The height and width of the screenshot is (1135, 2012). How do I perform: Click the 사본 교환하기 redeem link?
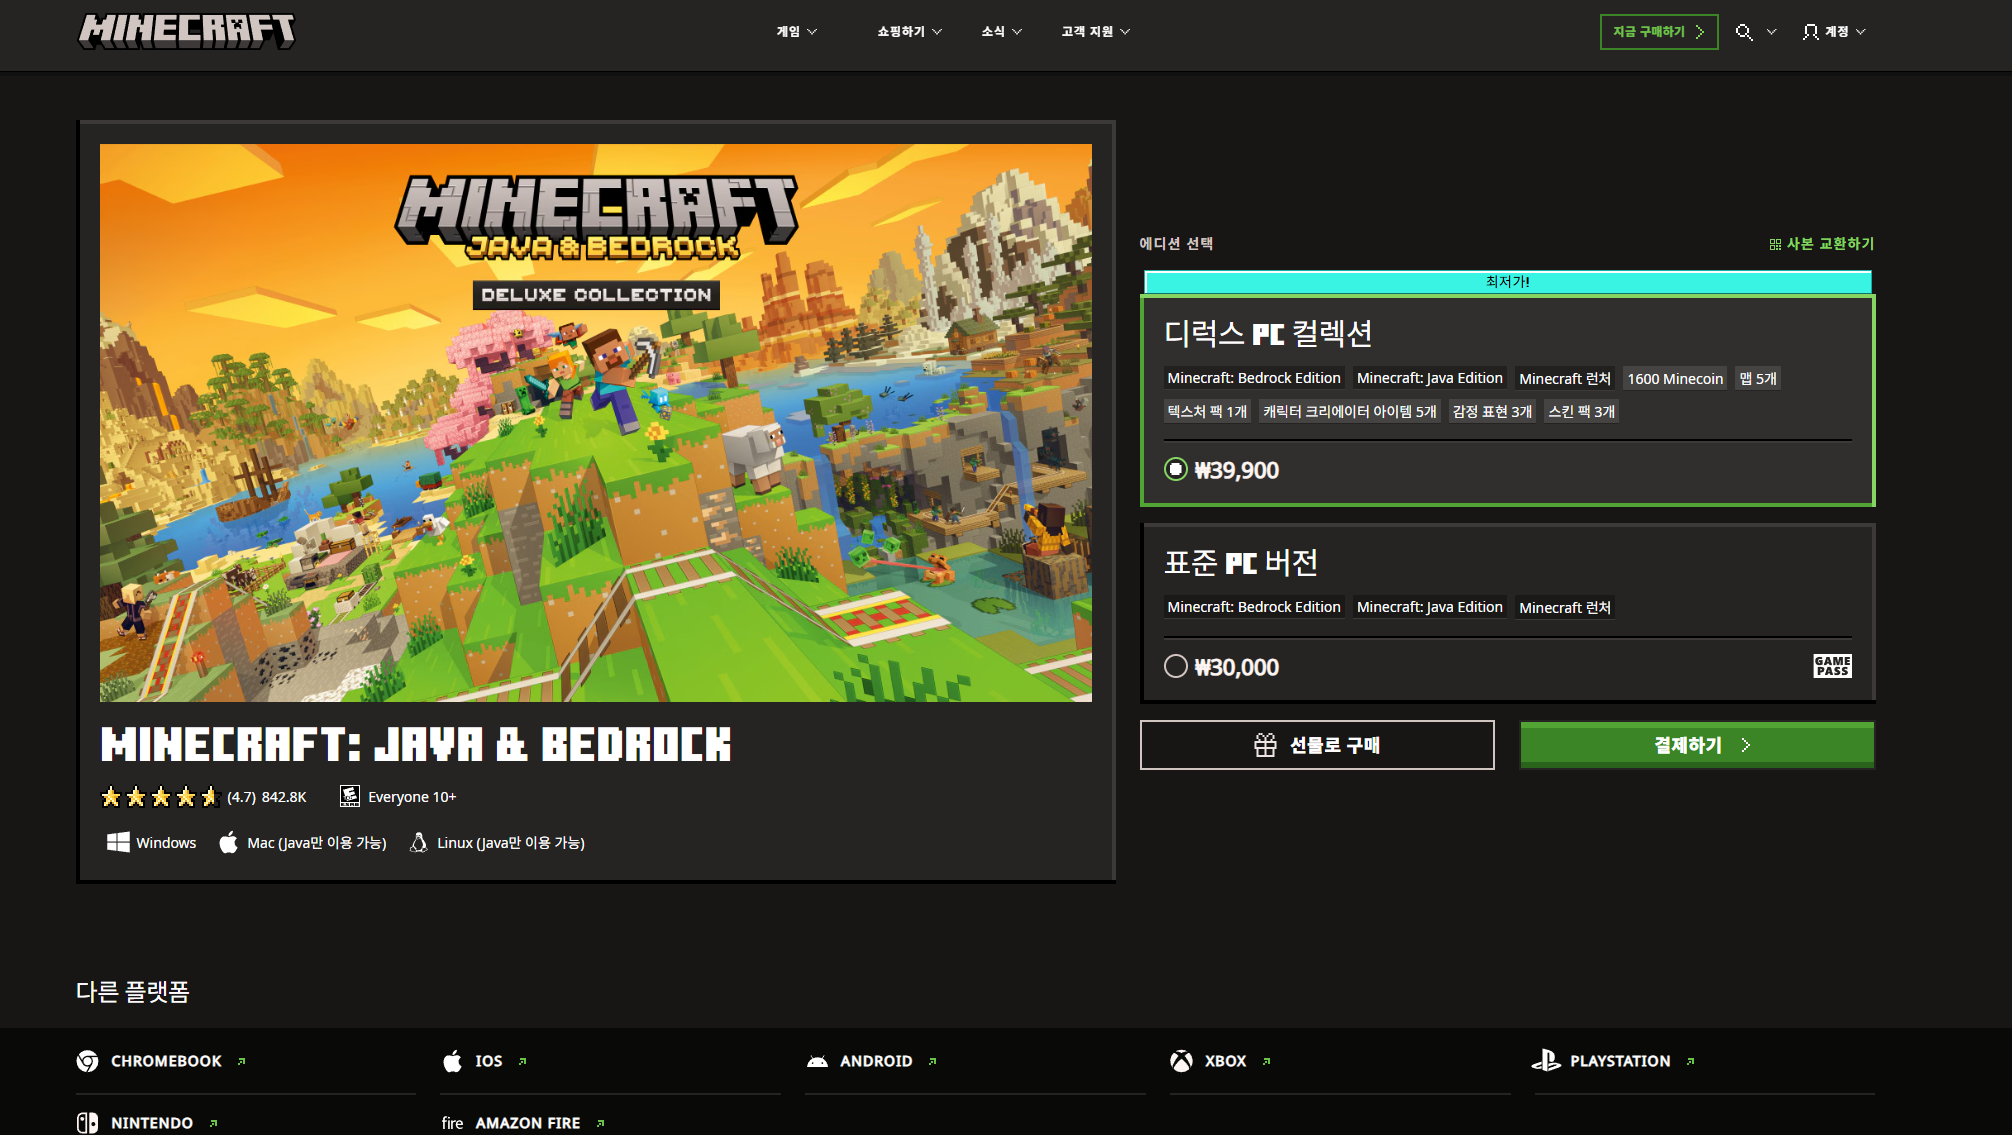1821,244
